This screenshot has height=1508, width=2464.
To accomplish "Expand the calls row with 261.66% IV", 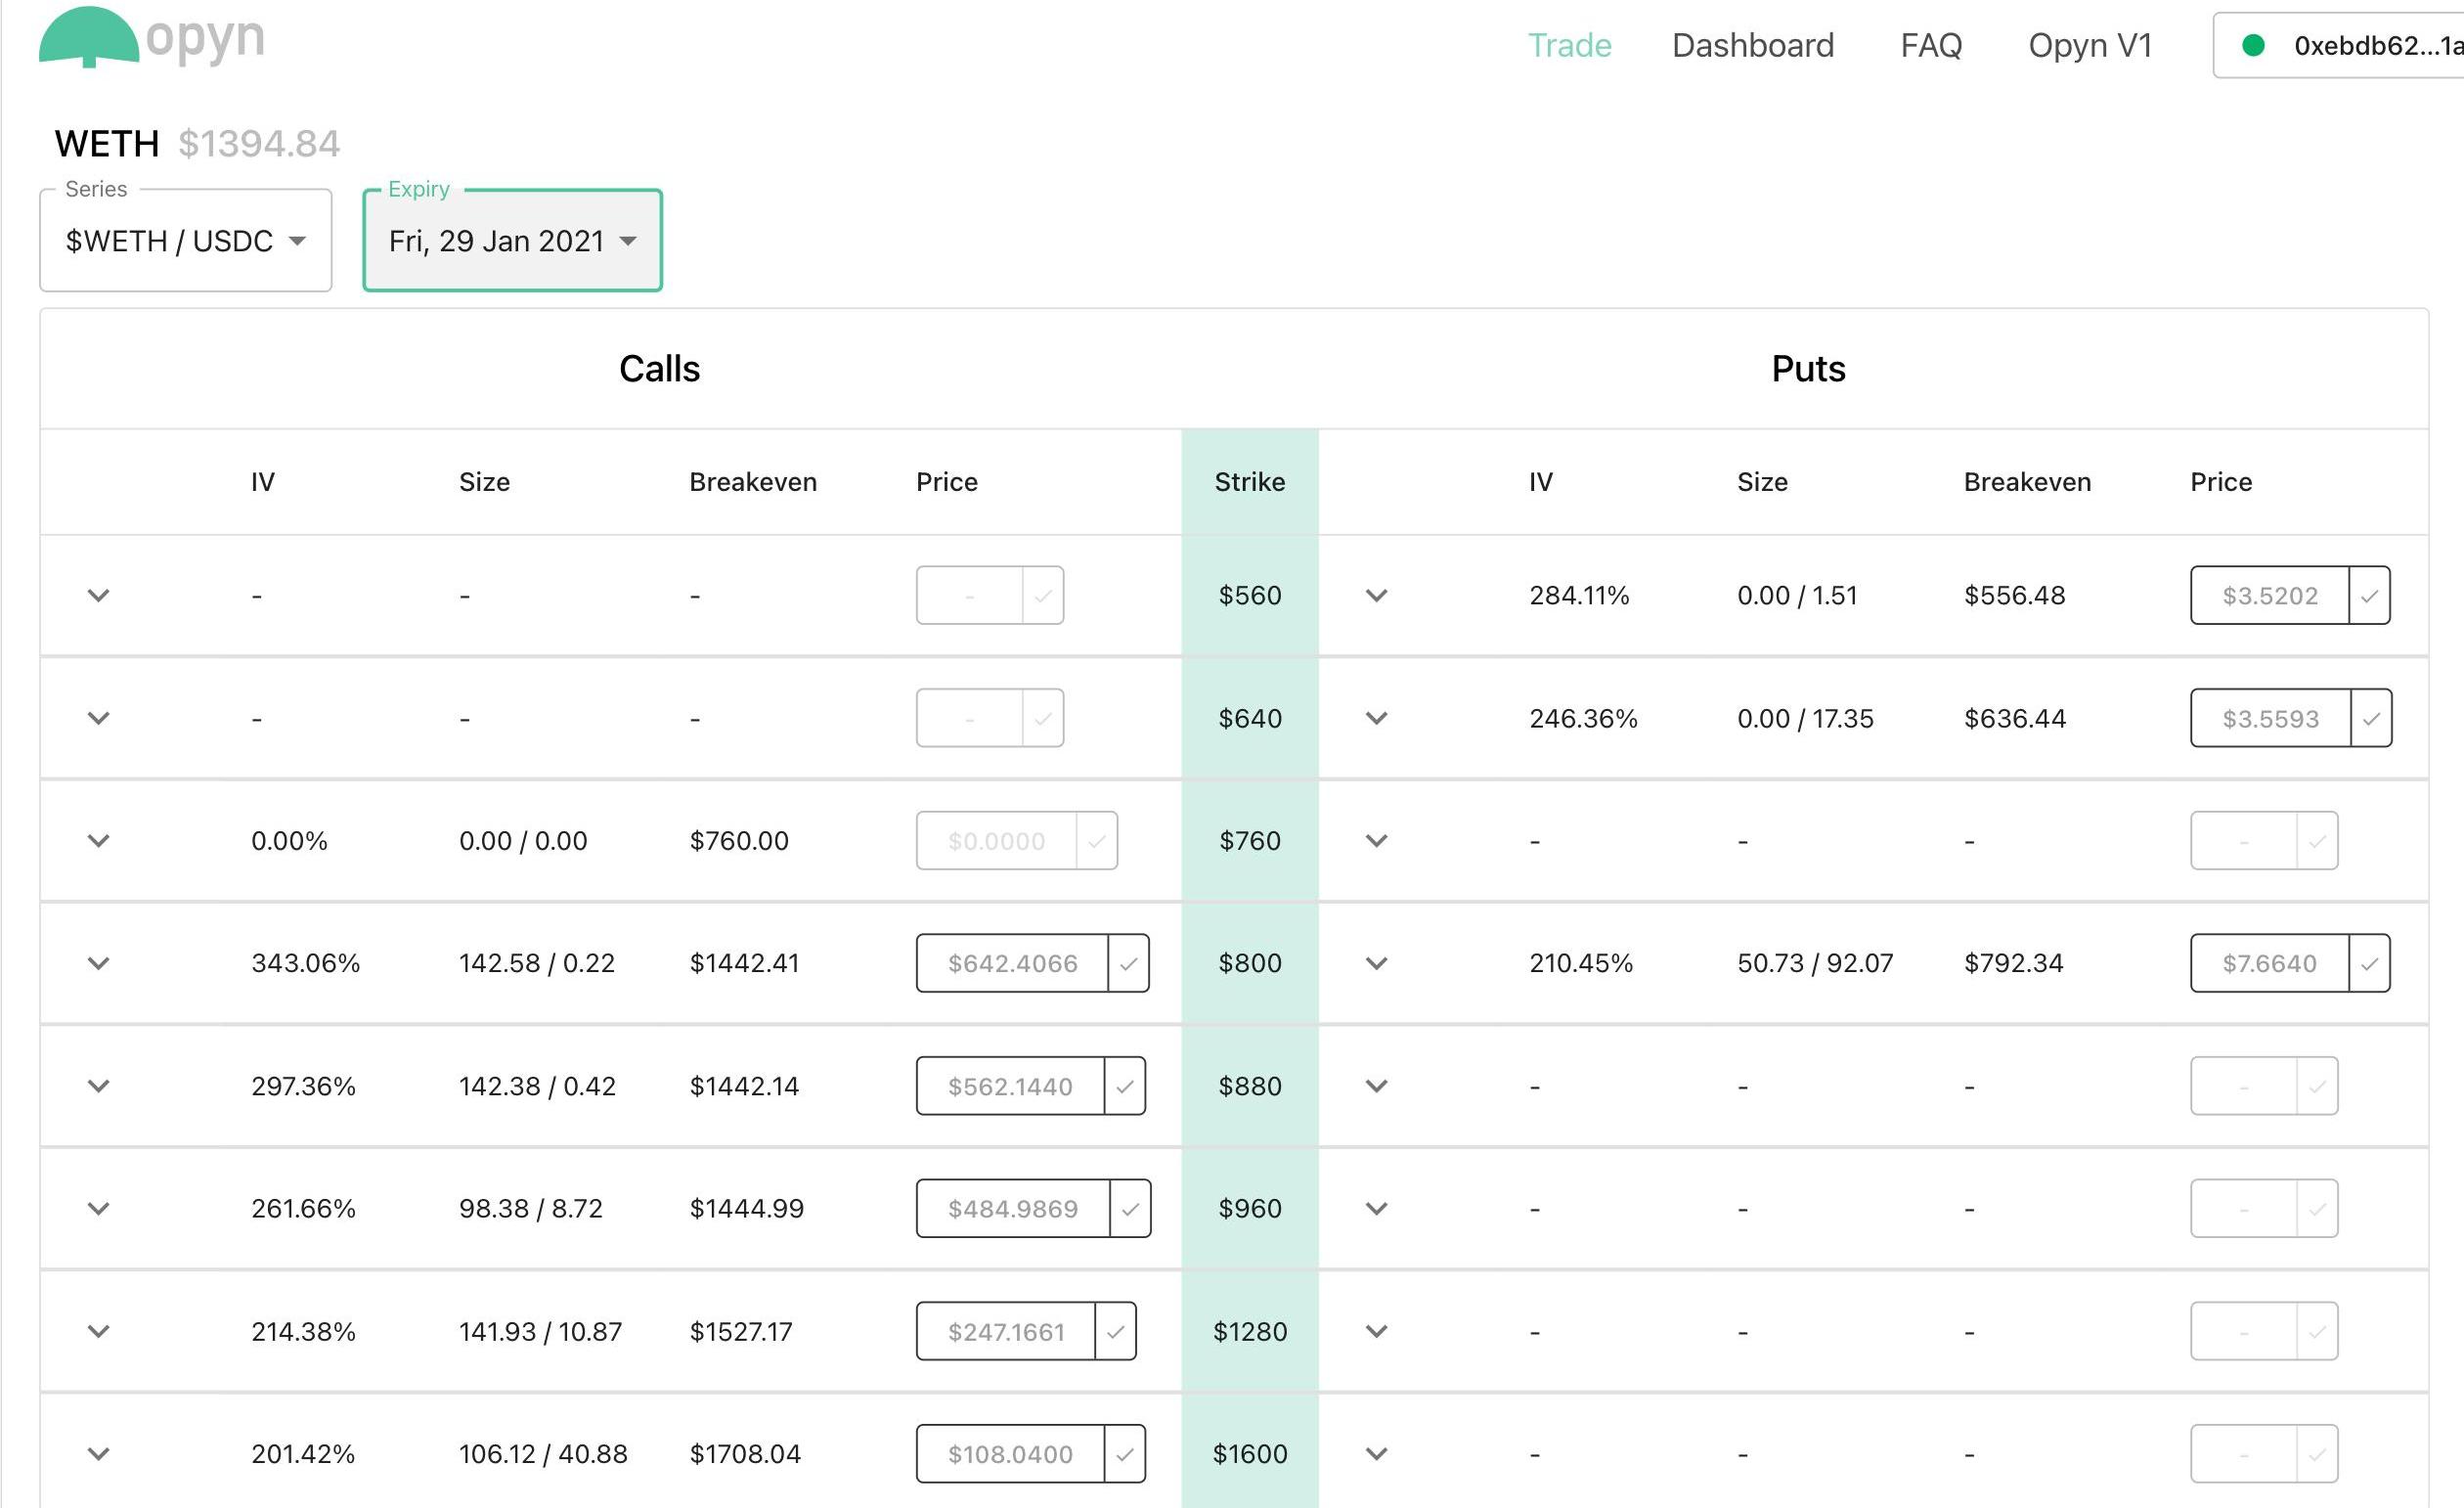I will click(x=98, y=1209).
